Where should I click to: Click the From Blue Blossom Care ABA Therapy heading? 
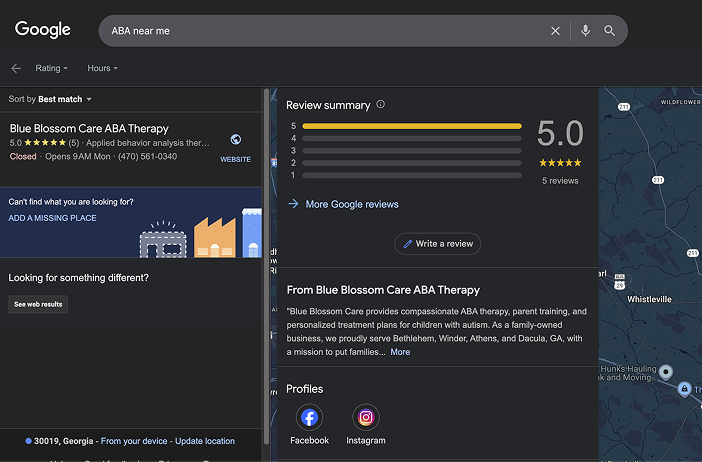383,290
